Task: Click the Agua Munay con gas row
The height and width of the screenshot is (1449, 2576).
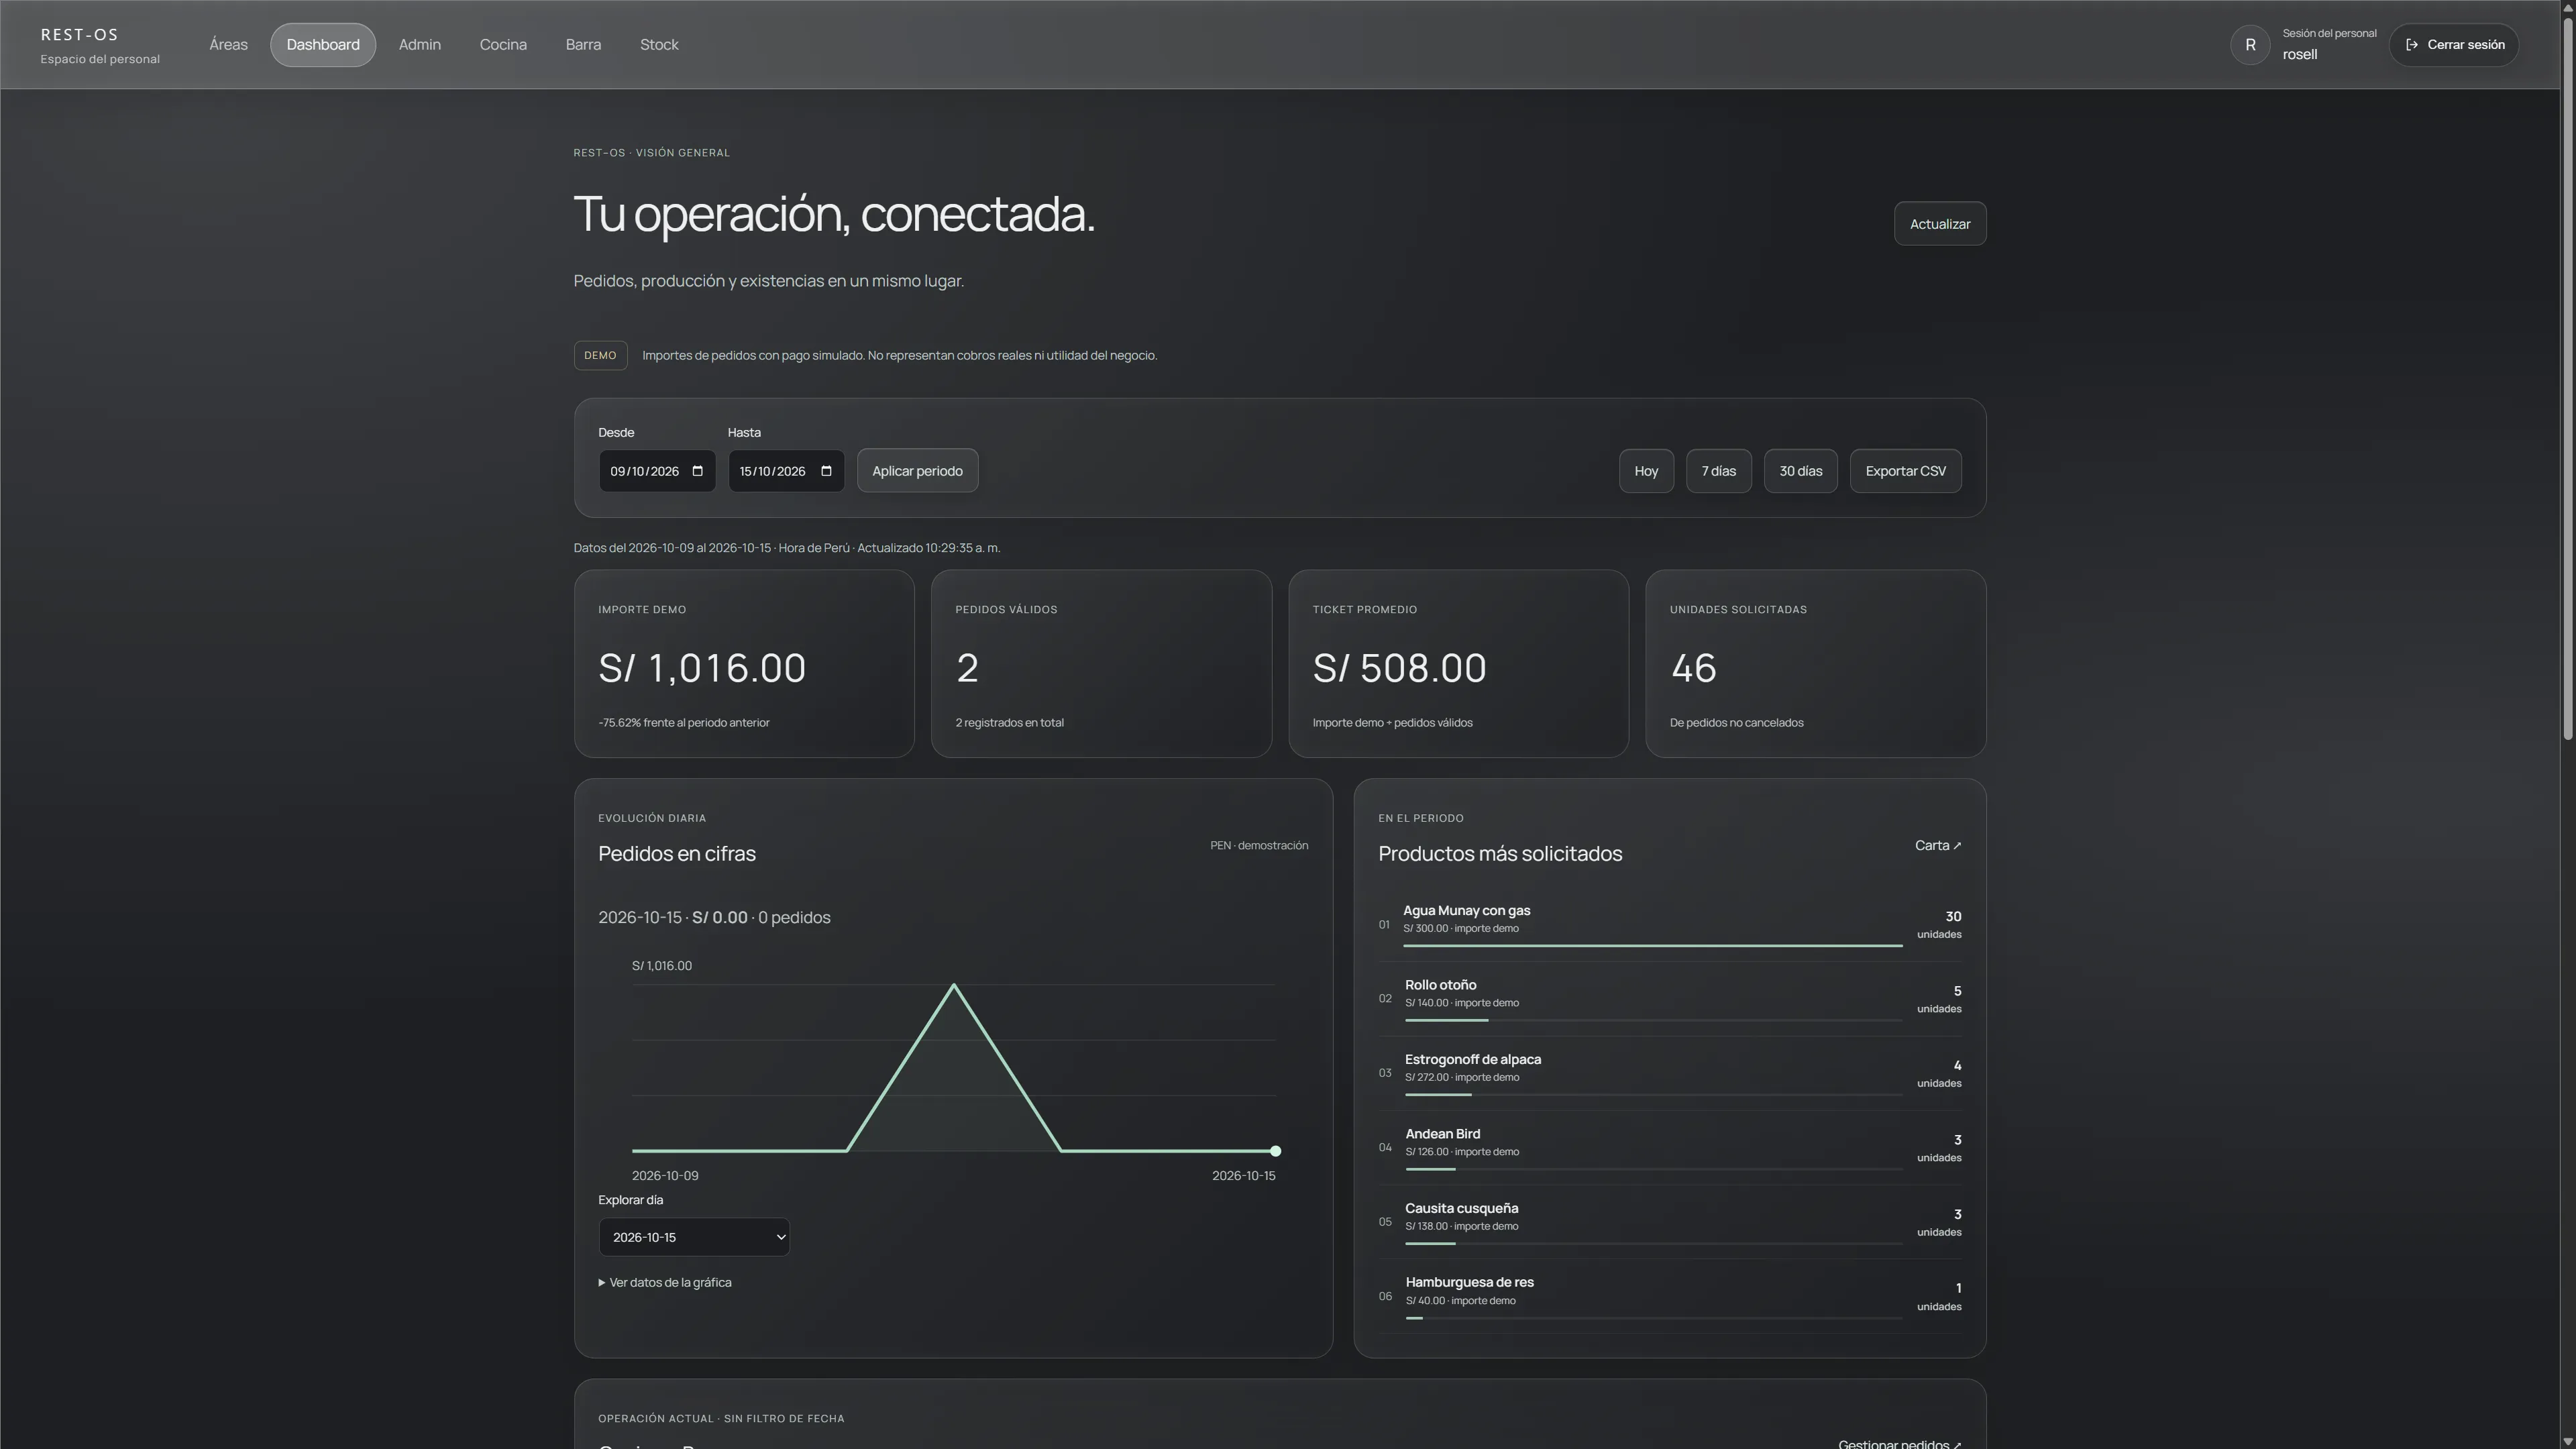Action: 1669,925
